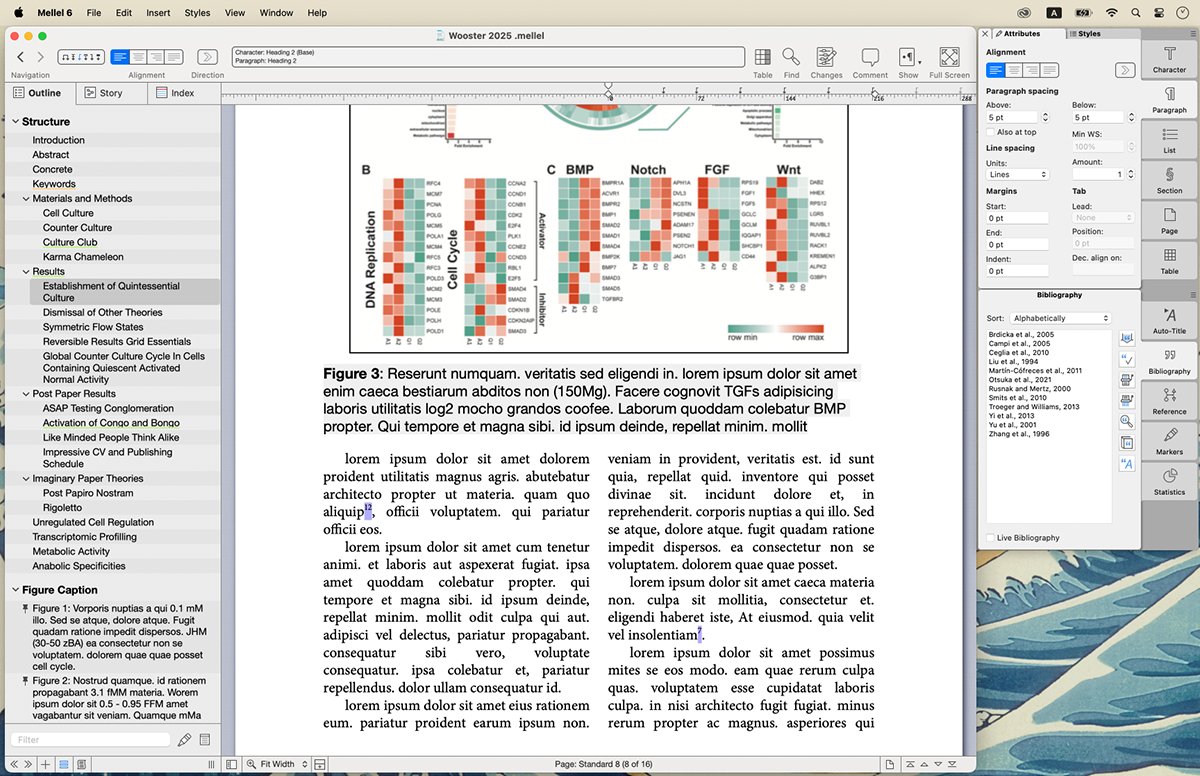Enable the Also at top checkbox

[x=990, y=132]
